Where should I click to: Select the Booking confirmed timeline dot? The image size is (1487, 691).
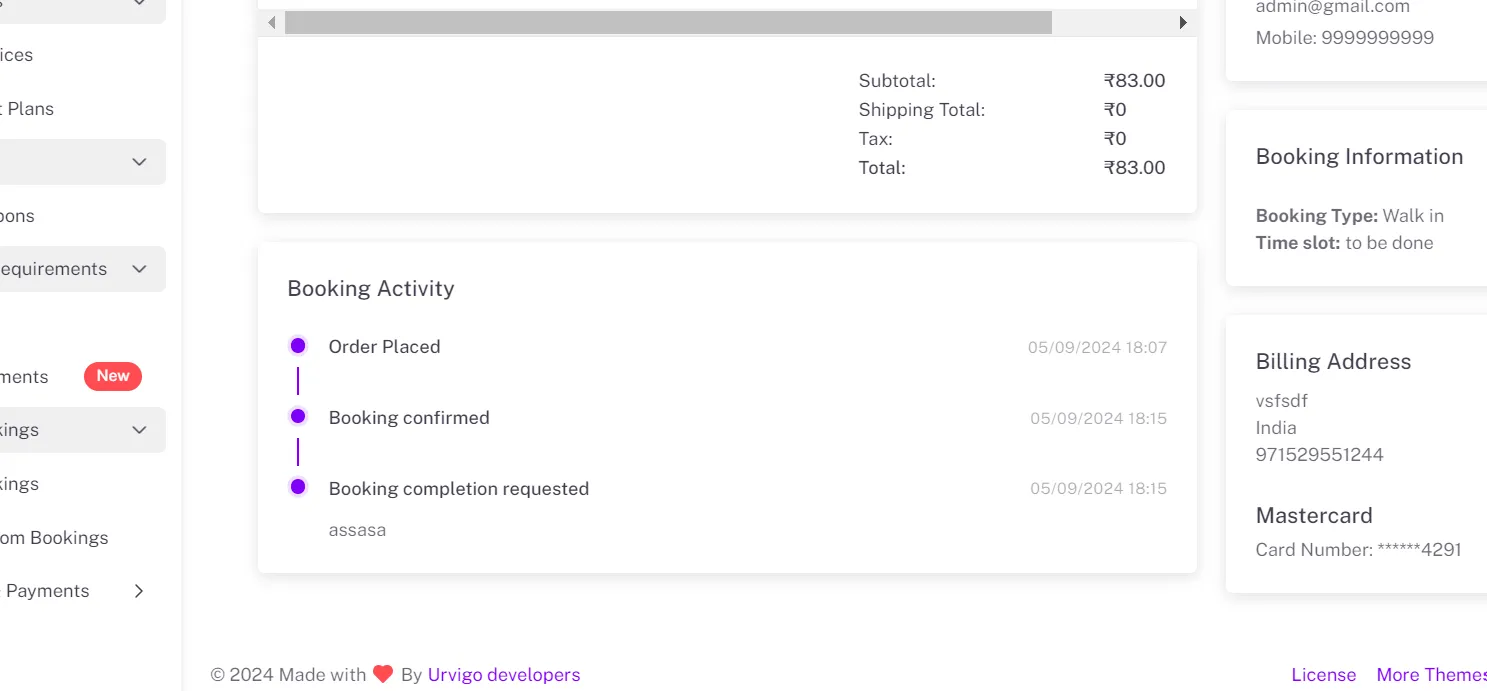click(x=298, y=416)
